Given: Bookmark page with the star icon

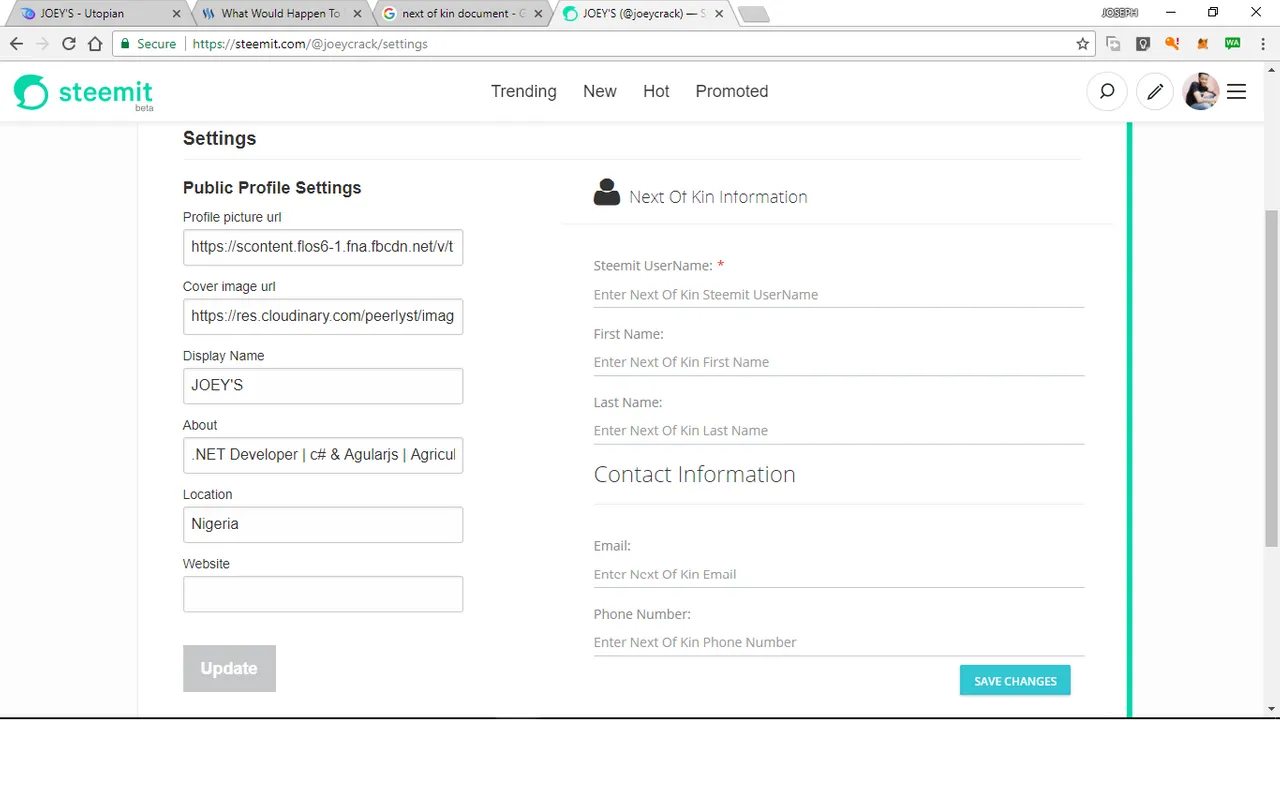Looking at the screenshot, I should click(x=1082, y=44).
